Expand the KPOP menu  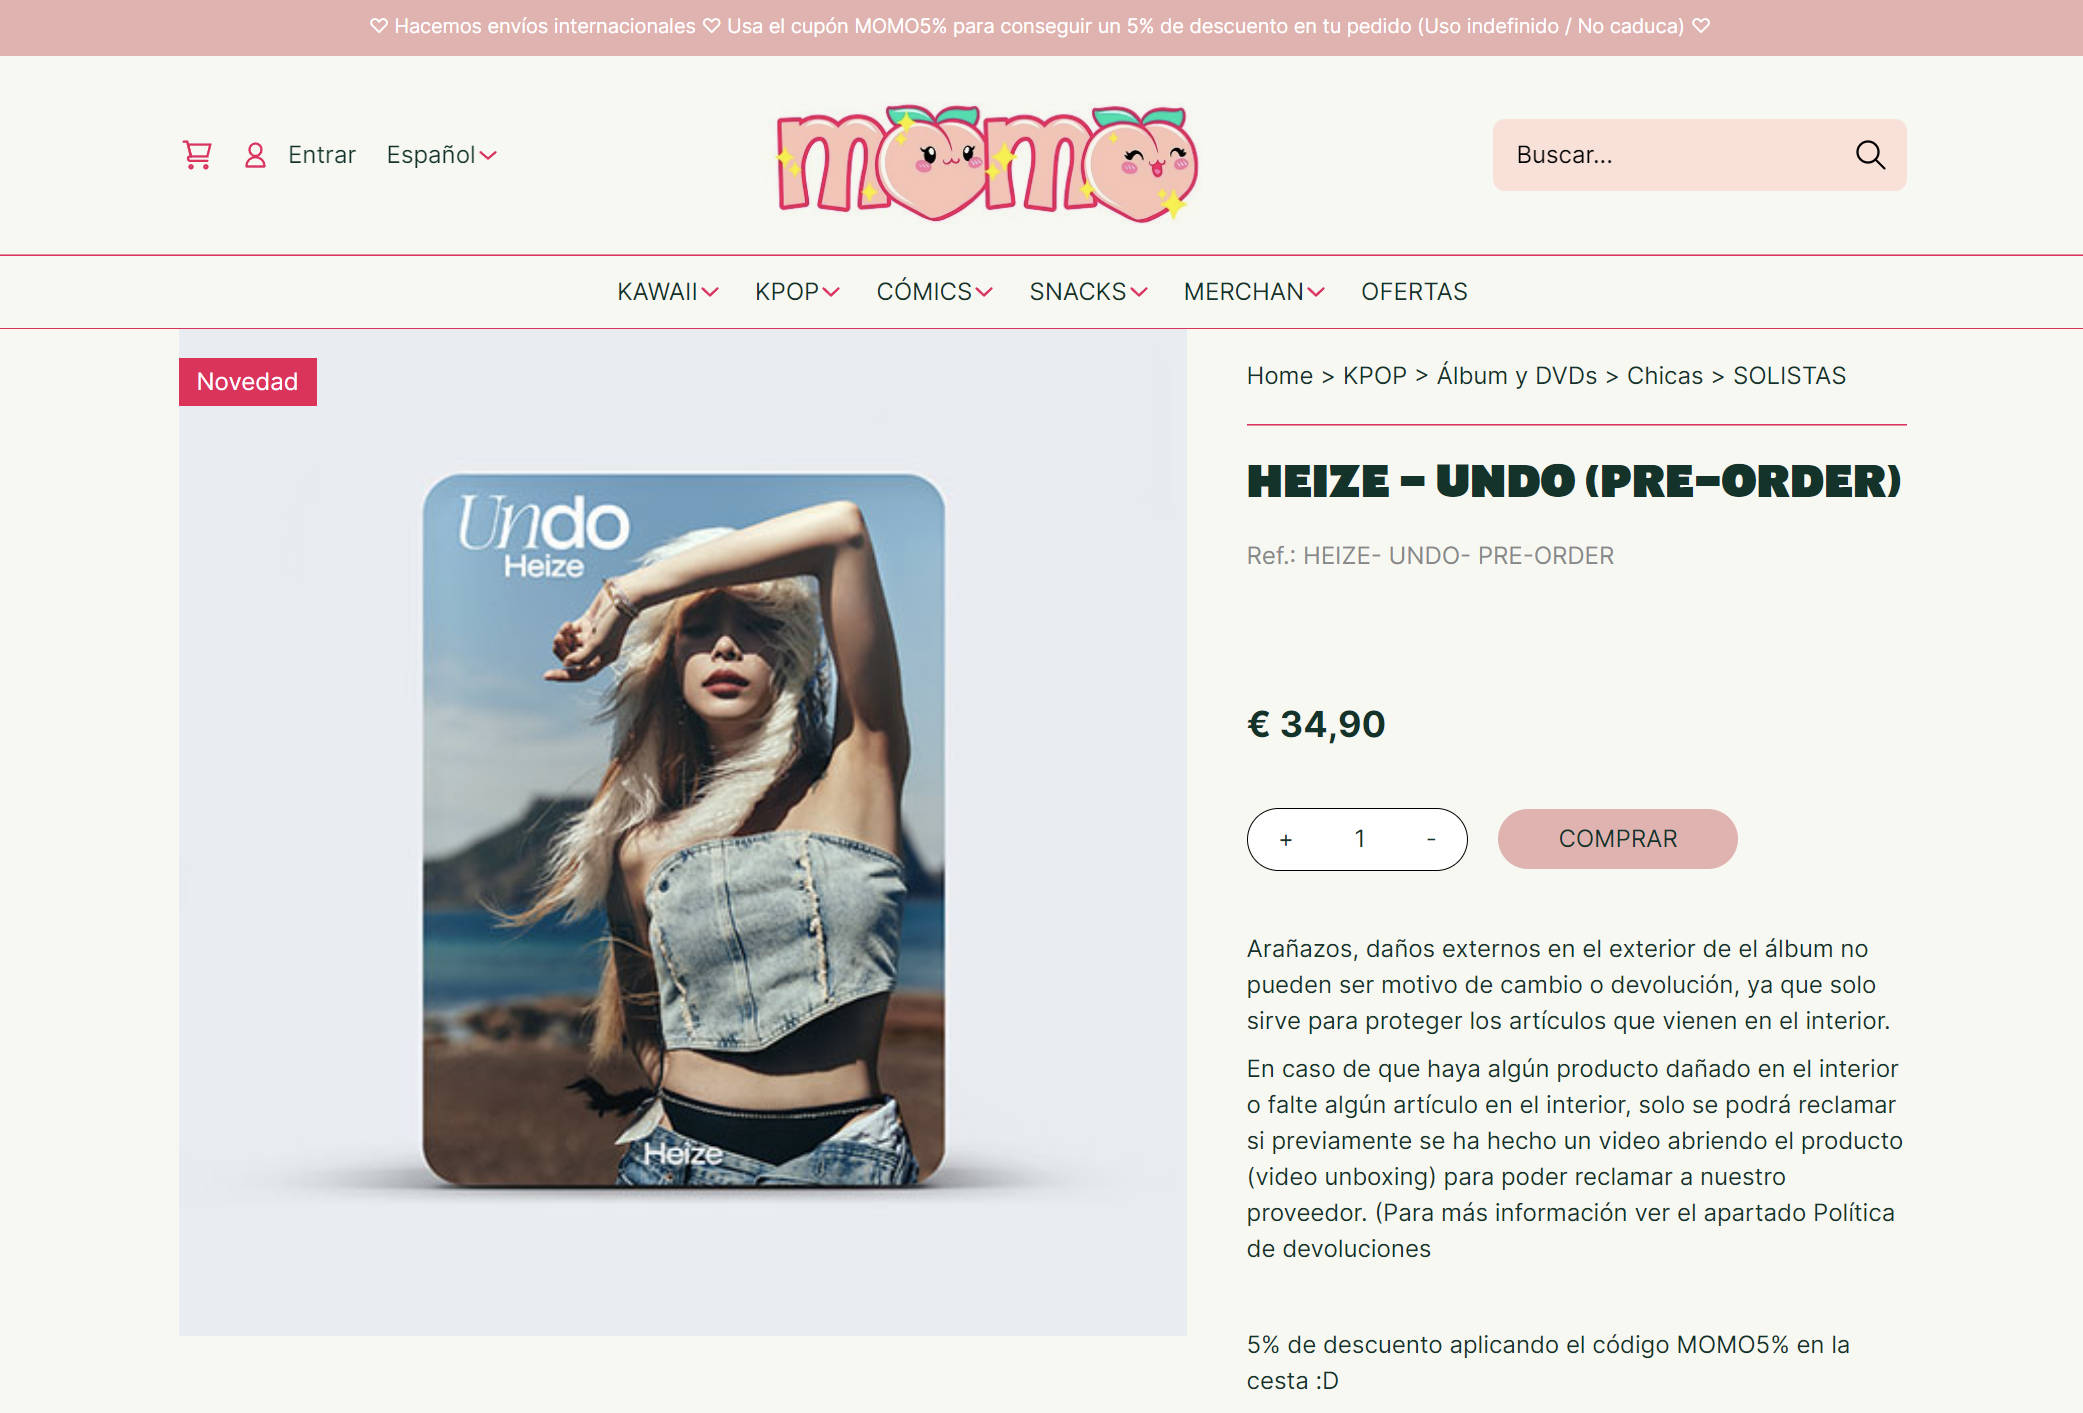point(797,292)
